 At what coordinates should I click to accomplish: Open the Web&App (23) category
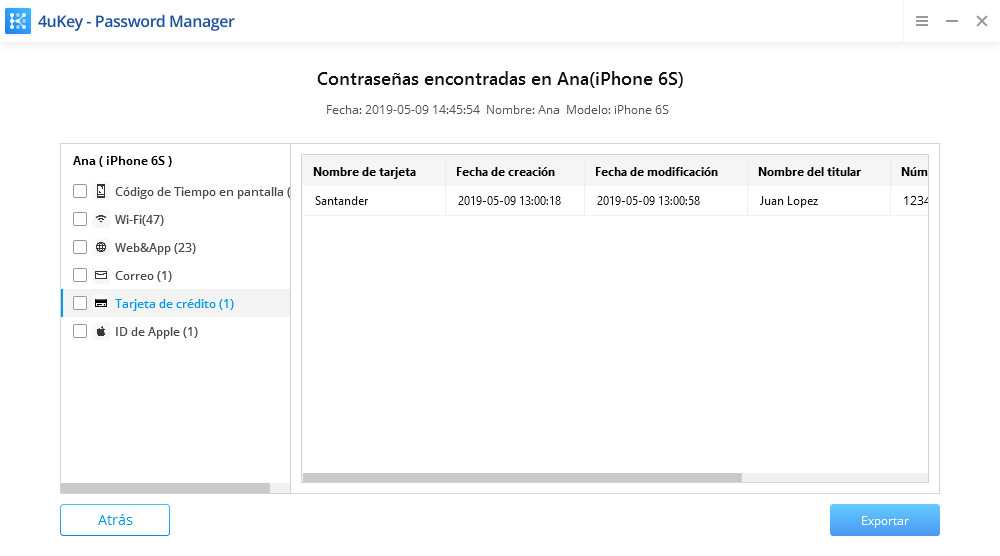155,247
